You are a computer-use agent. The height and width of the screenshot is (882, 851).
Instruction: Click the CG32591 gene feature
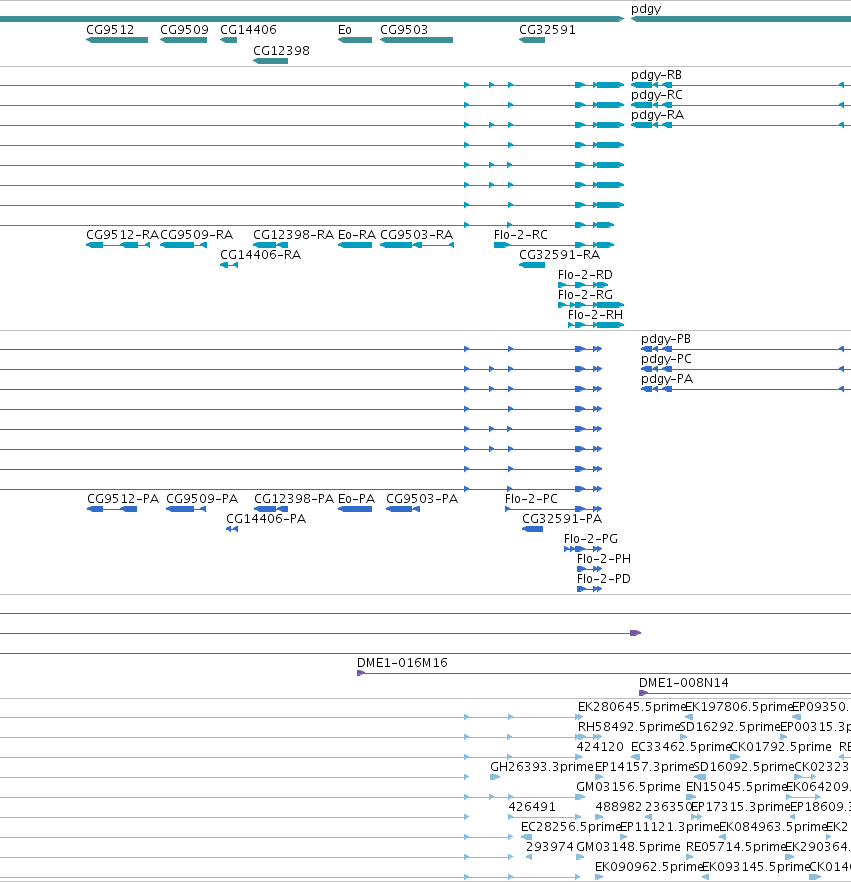532,40
